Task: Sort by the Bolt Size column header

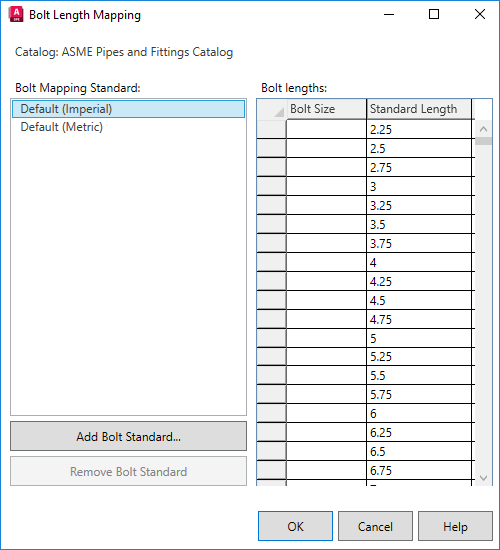Action: [326, 109]
